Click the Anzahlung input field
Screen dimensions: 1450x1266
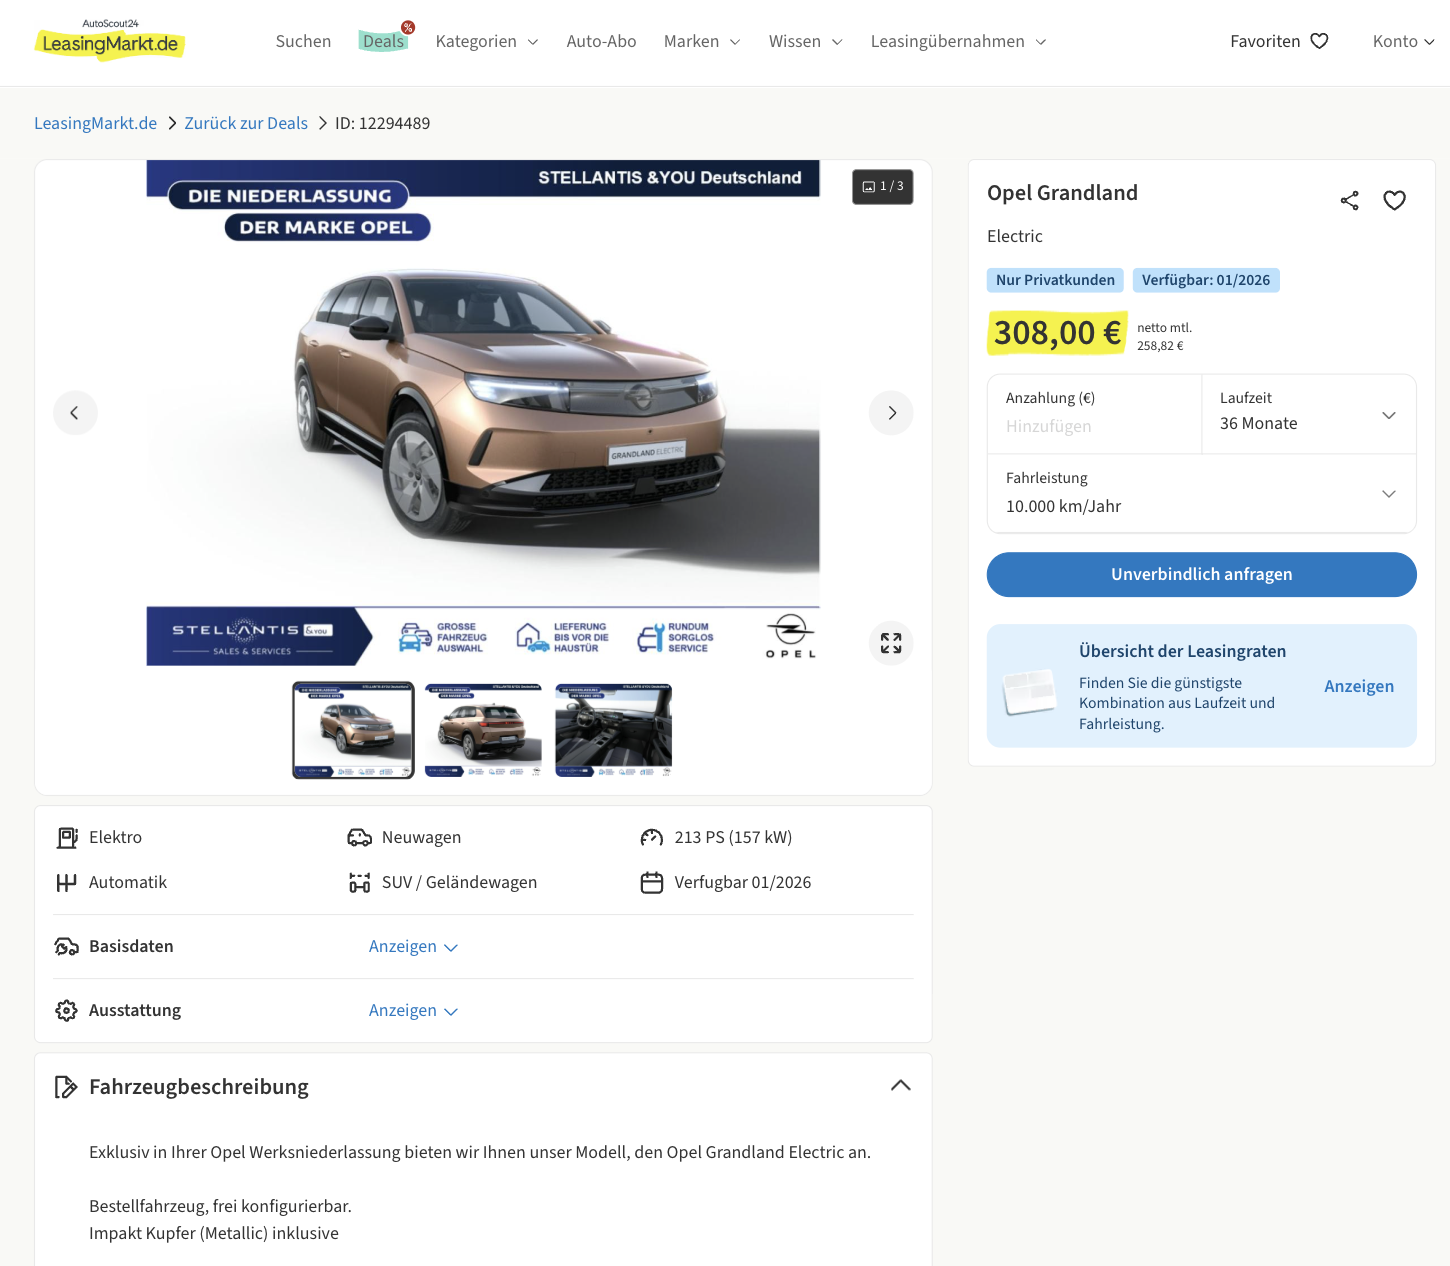click(x=1094, y=426)
